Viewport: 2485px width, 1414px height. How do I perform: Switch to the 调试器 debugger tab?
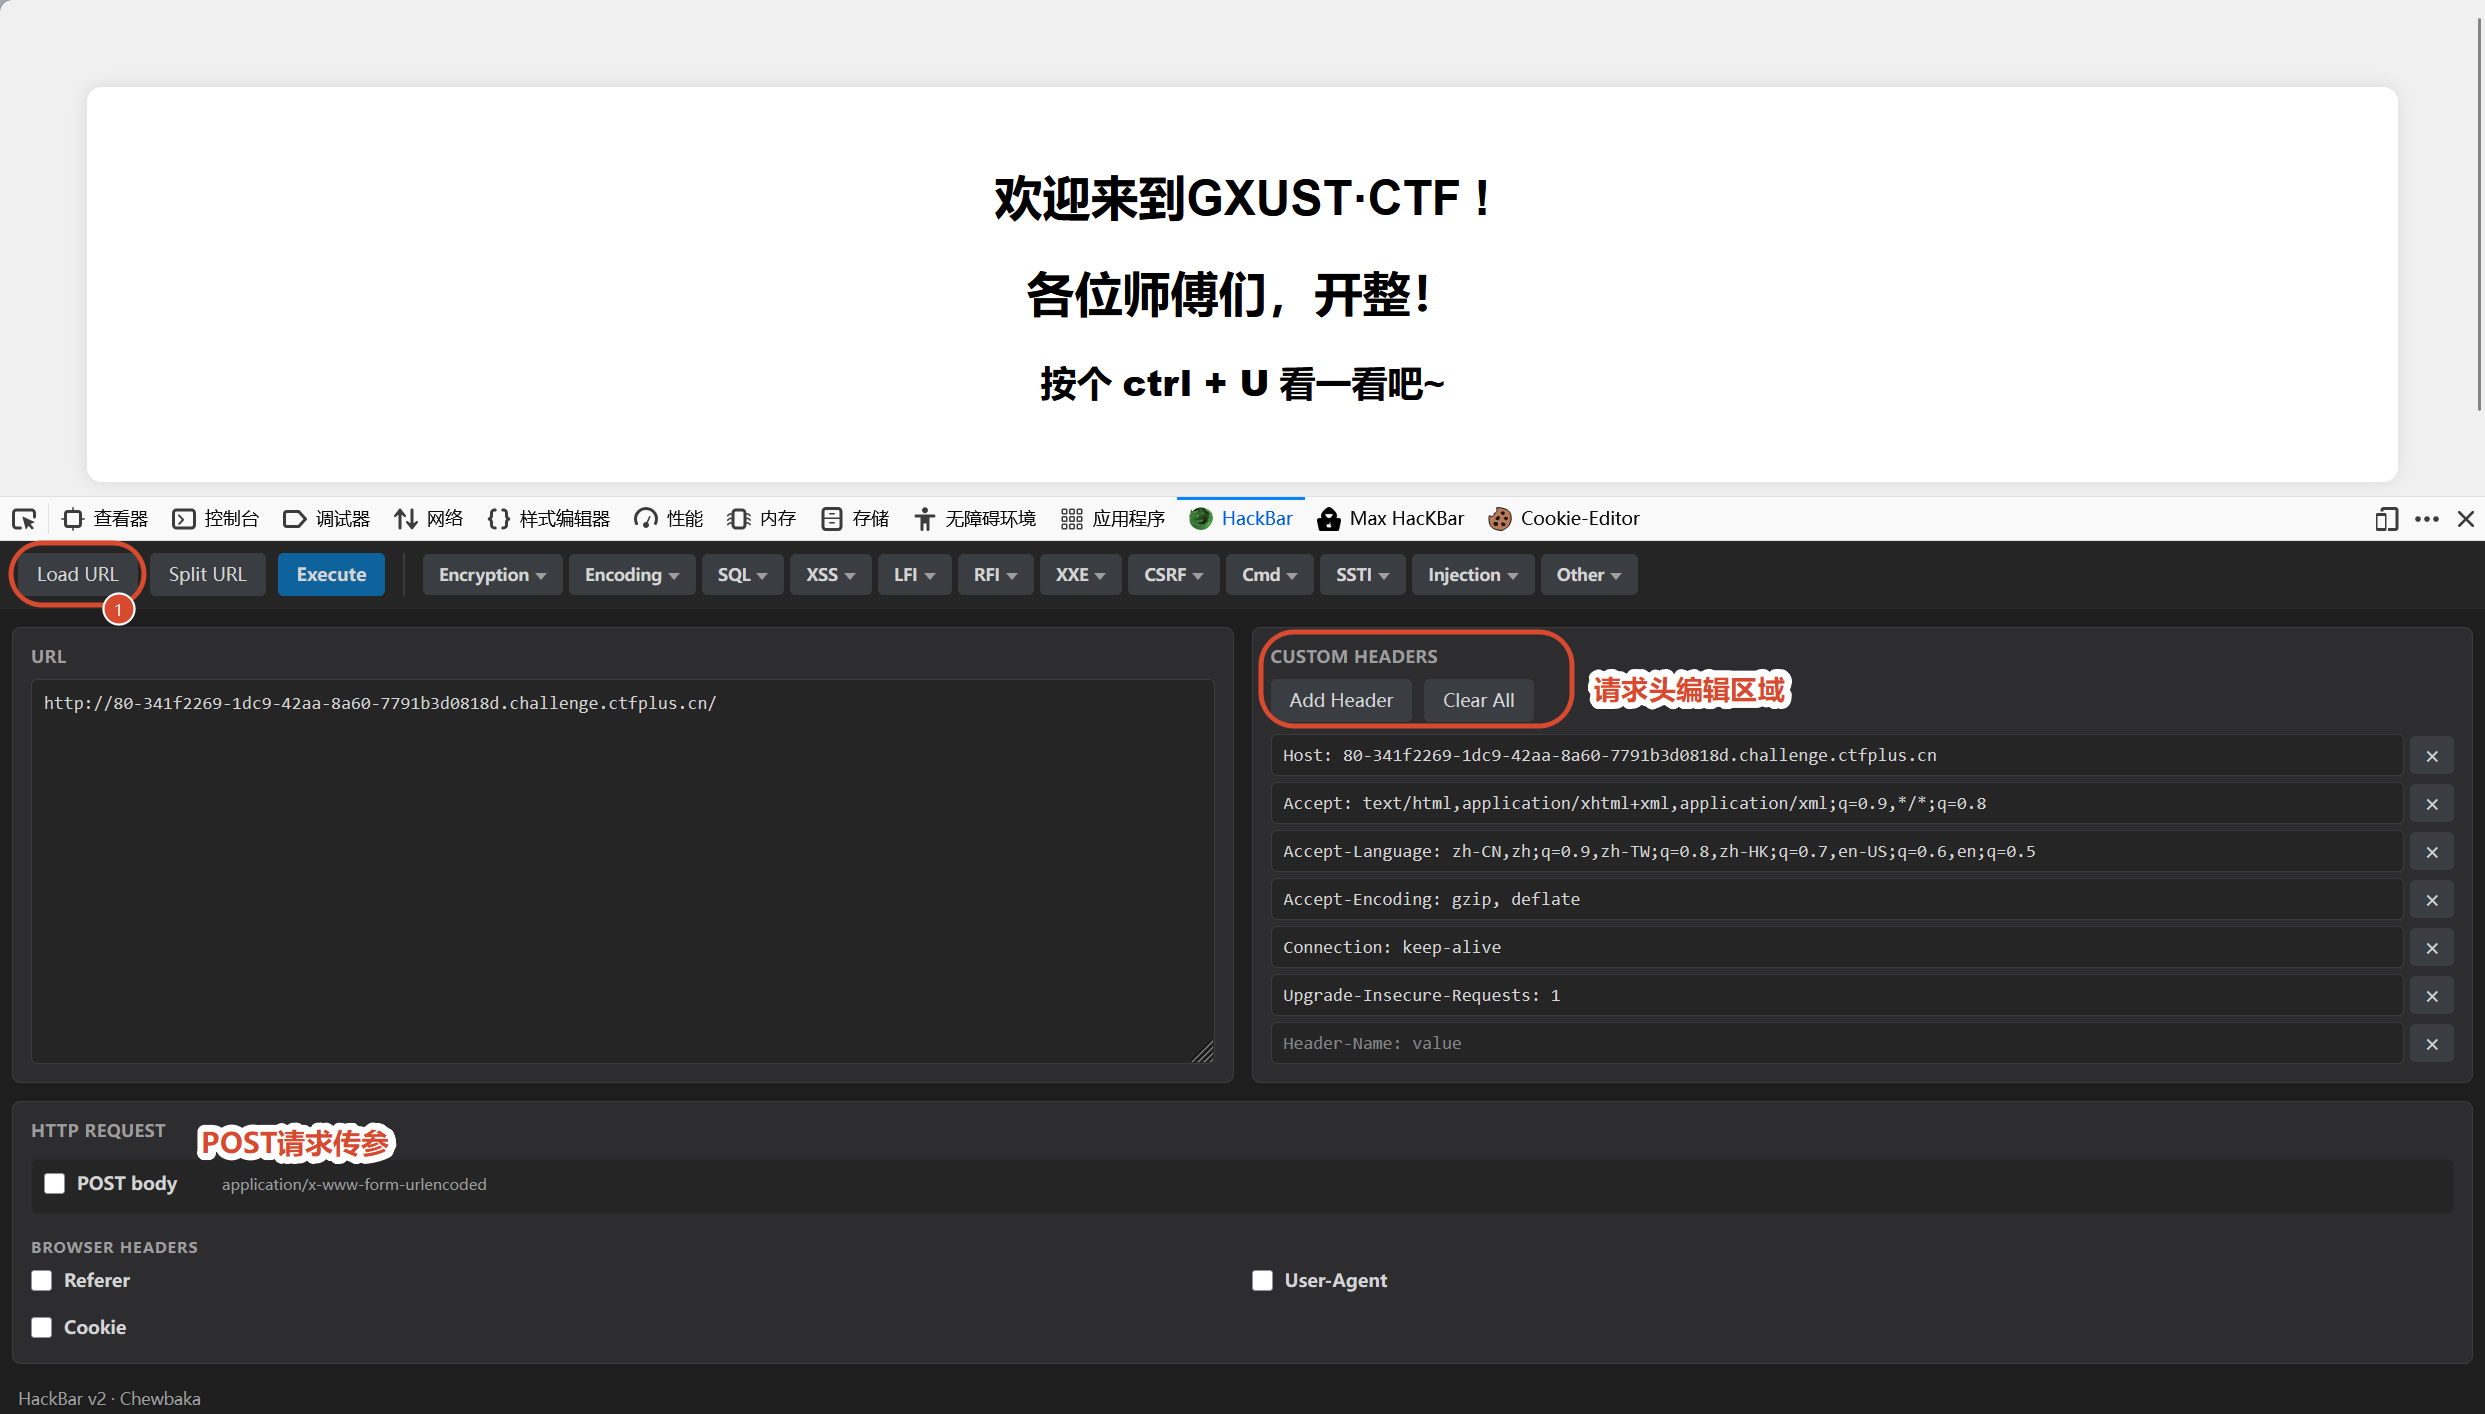tap(327, 519)
